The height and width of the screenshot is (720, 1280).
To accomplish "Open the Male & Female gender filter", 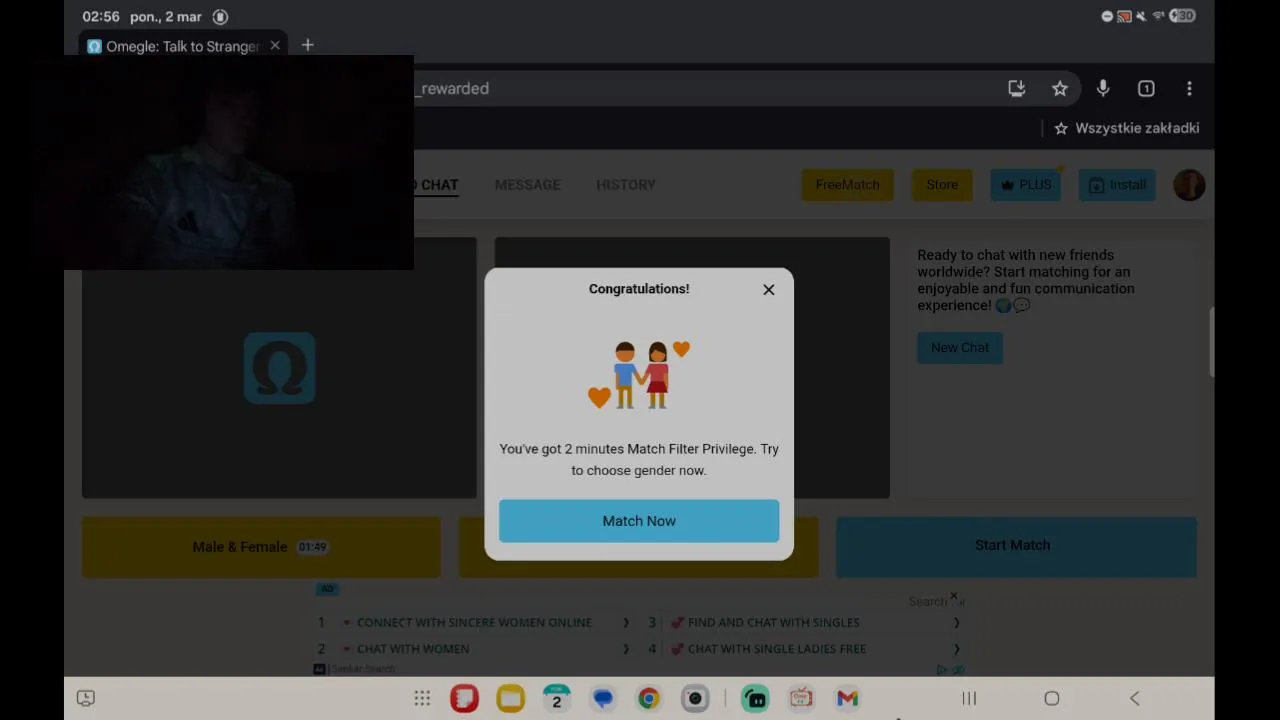I will pyautogui.click(x=261, y=547).
